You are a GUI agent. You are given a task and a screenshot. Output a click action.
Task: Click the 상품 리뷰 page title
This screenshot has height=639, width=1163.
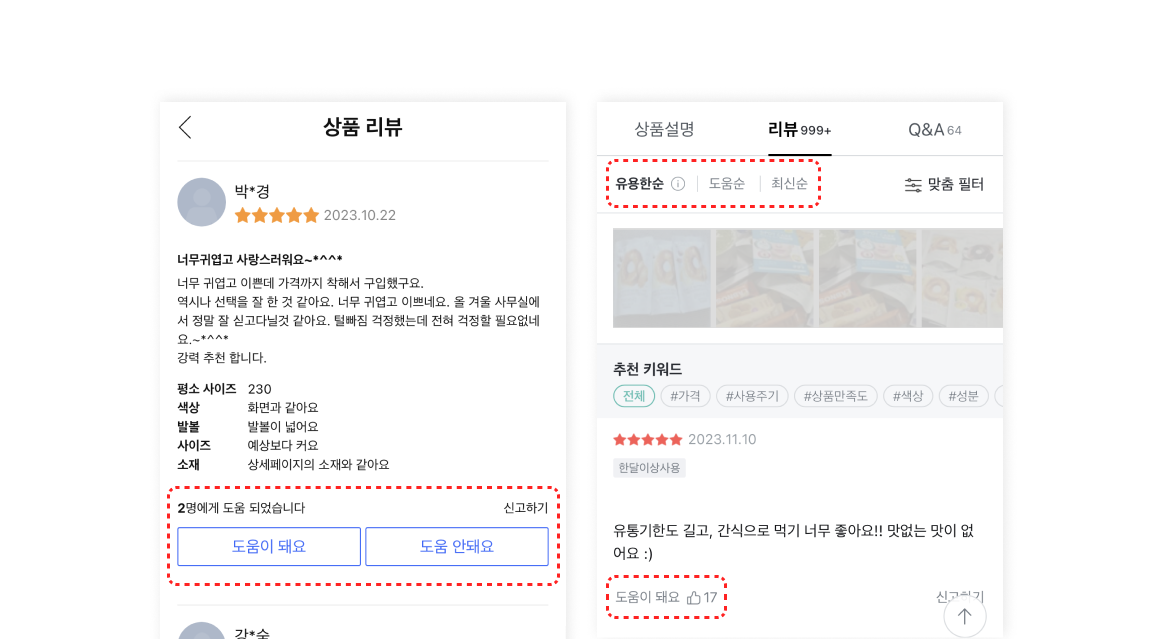pyautogui.click(x=363, y=128)
